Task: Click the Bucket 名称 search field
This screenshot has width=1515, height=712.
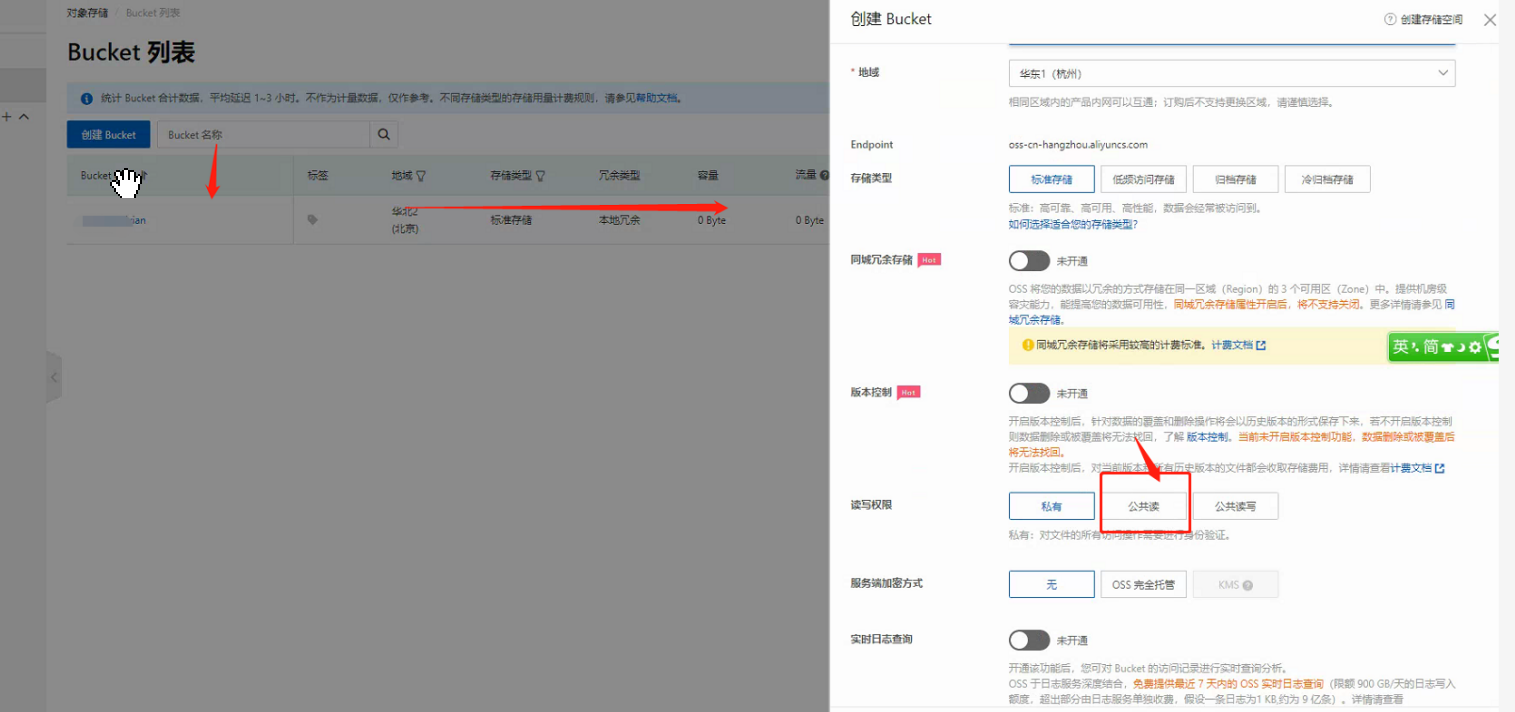Action: coord(263,135)
